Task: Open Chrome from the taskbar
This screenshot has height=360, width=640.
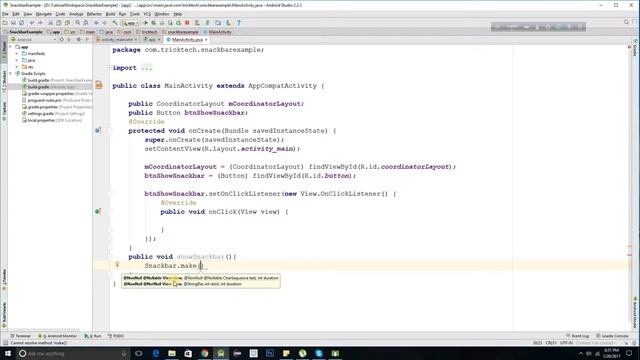Action: click(204, 353)
